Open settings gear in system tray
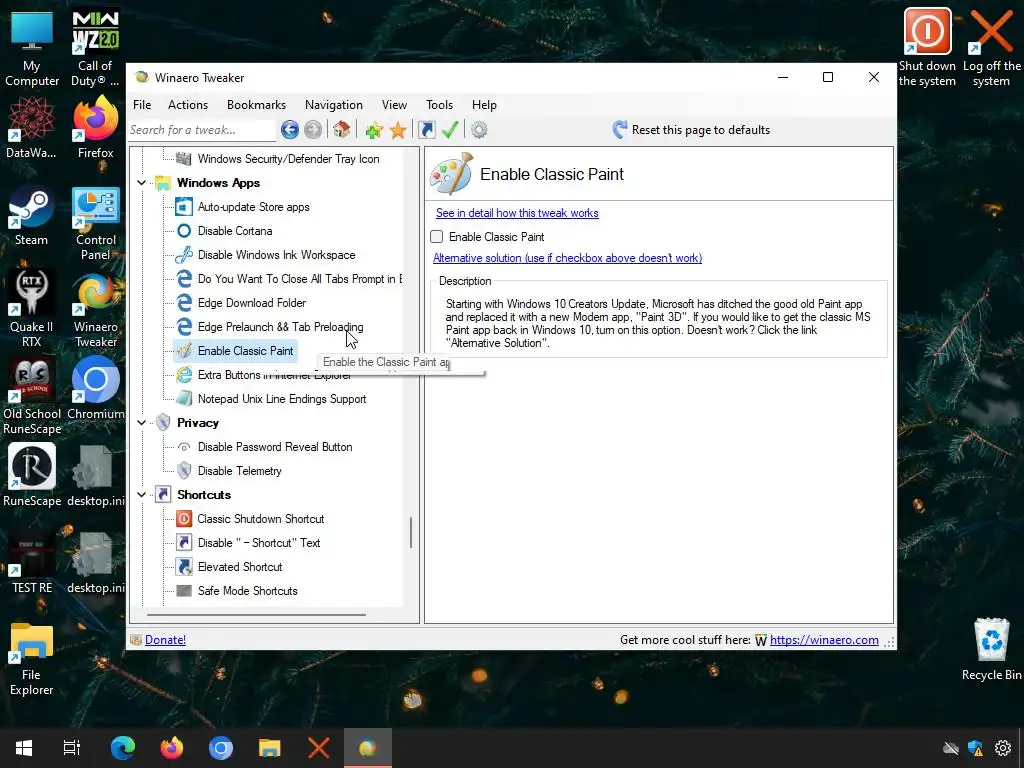The width and height of the screenshot is (1024, 768). point(1003,748)
